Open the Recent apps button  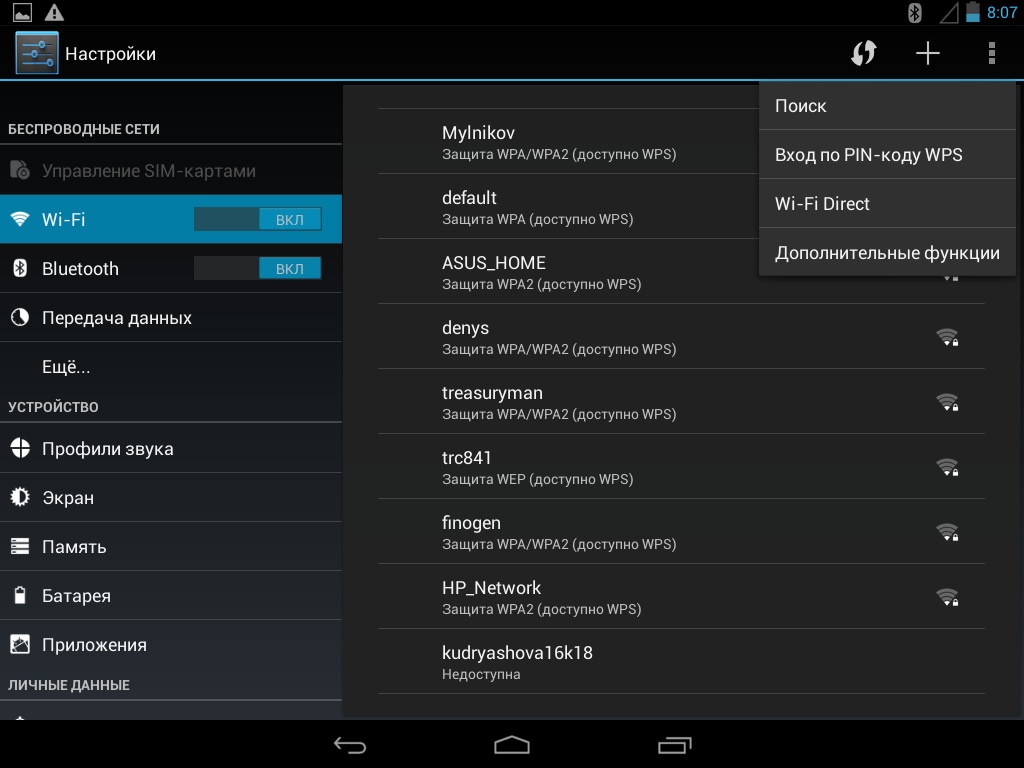coord(675,745)
